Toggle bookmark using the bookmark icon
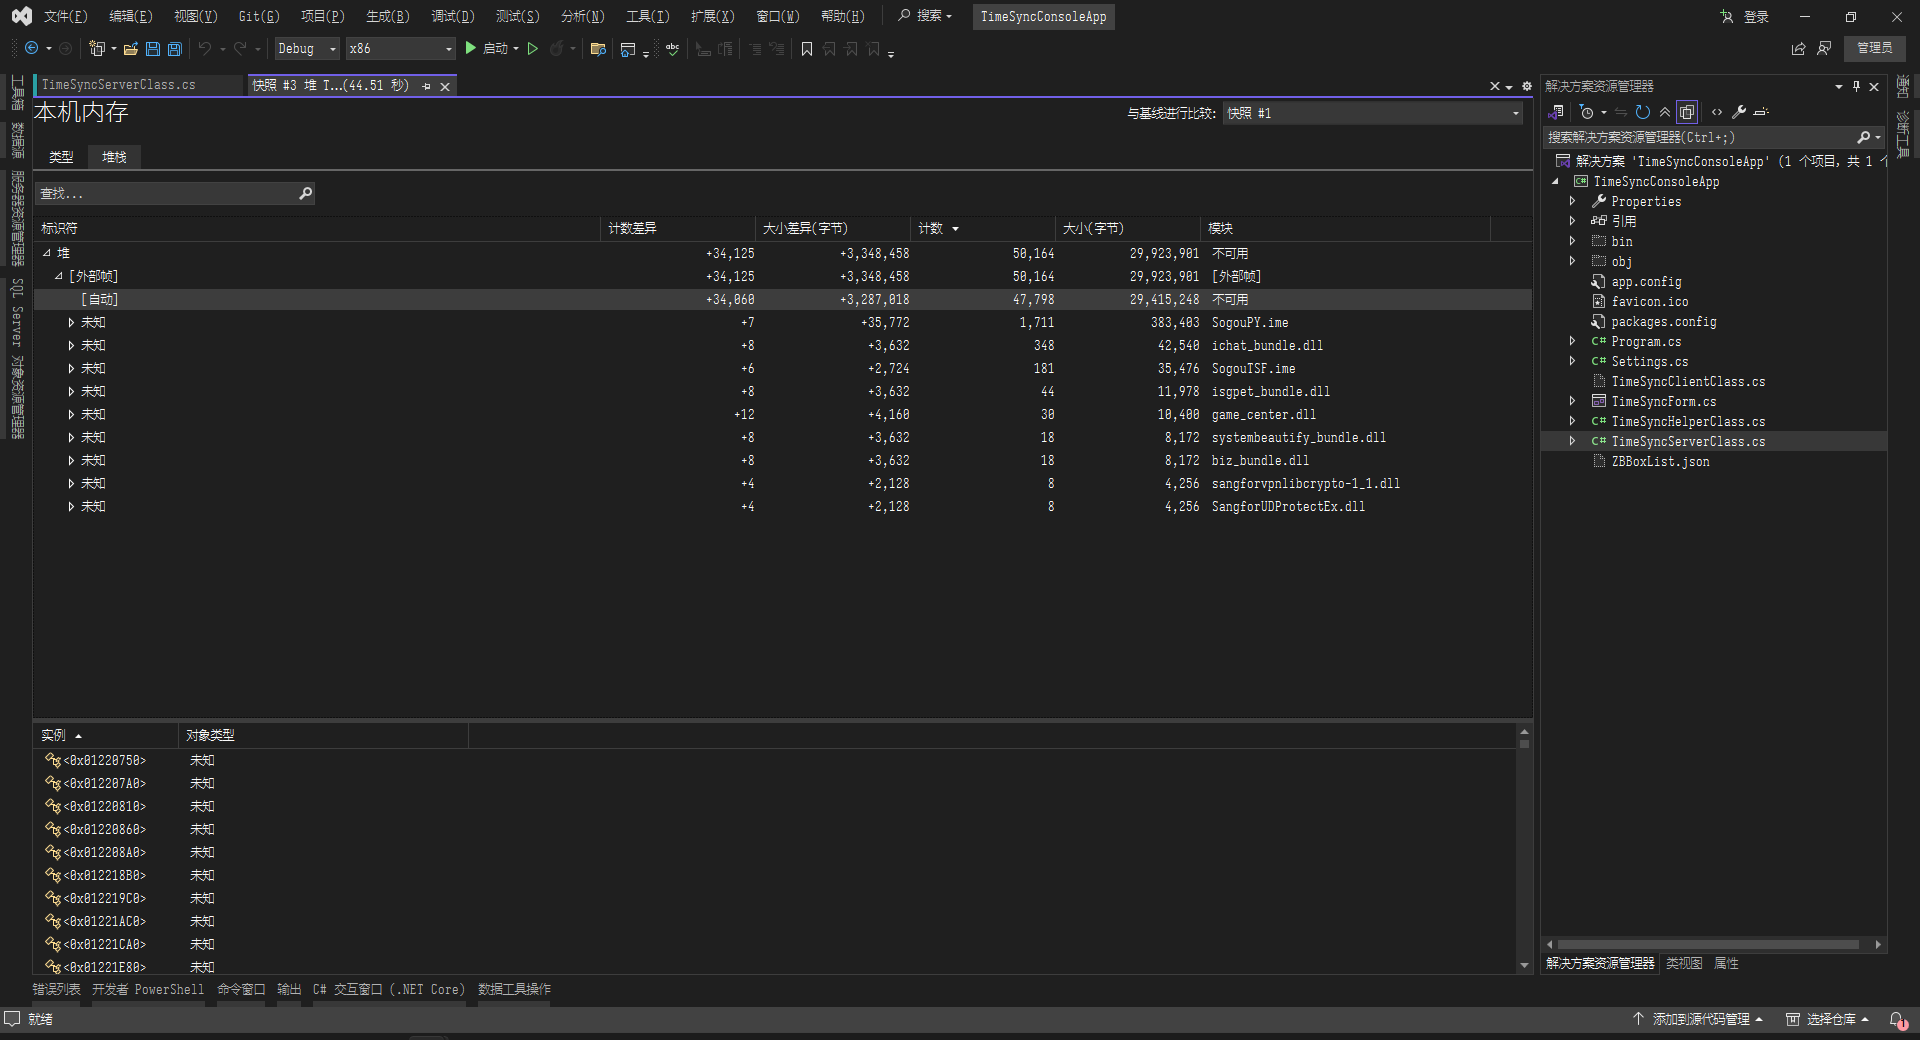Viewport: 1920px width, 1040px height. [x=807, y=48]
